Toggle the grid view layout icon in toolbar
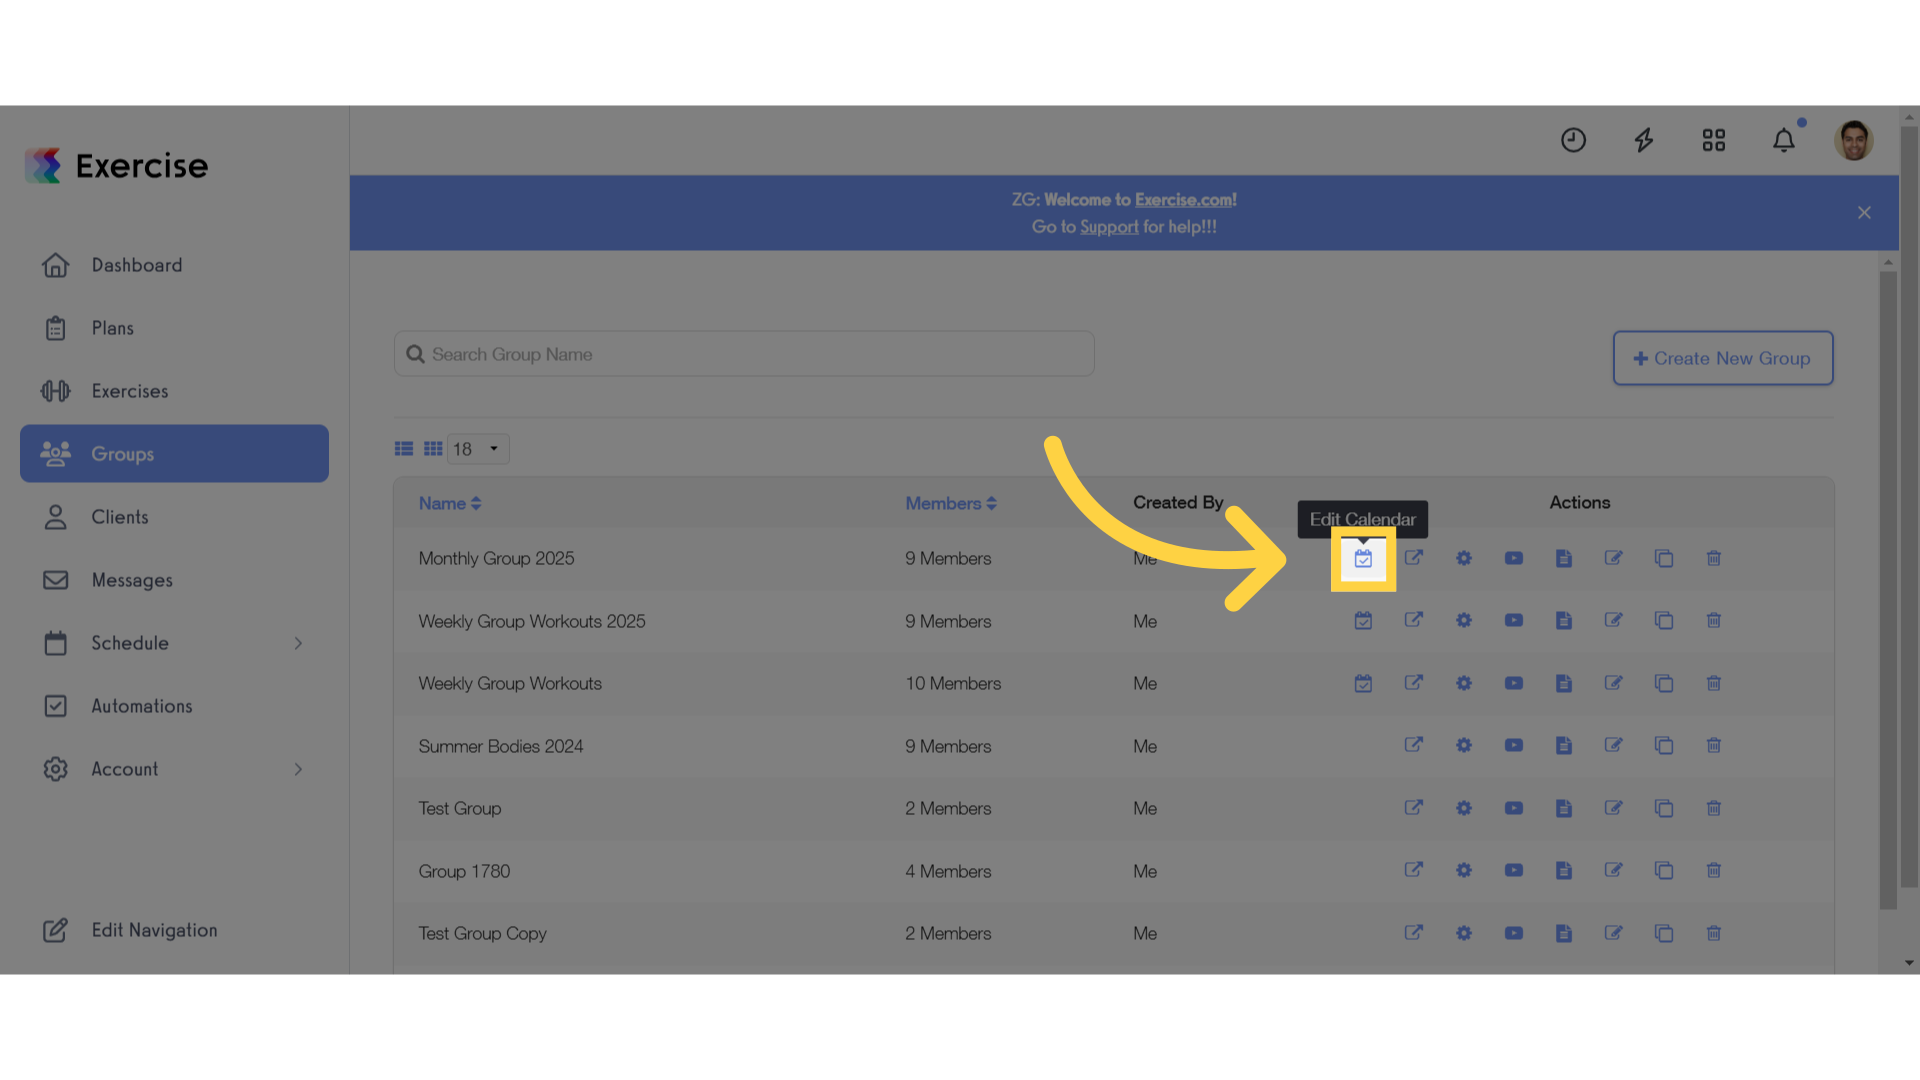 434,448
